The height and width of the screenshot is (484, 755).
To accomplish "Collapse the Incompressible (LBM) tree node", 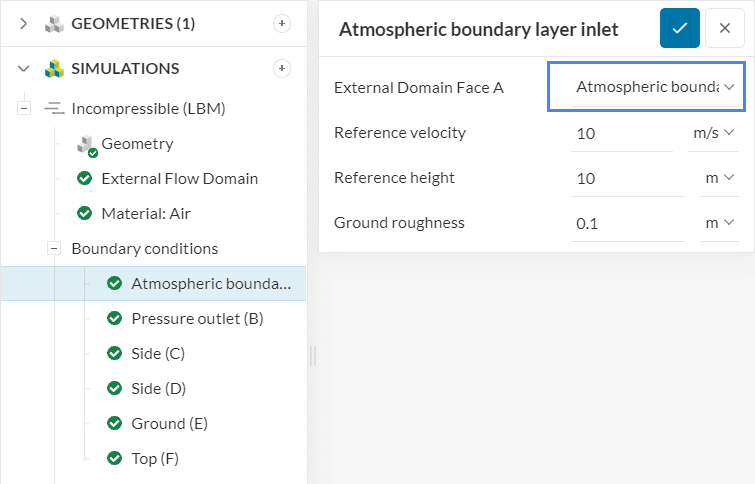I will pos(24,108).
